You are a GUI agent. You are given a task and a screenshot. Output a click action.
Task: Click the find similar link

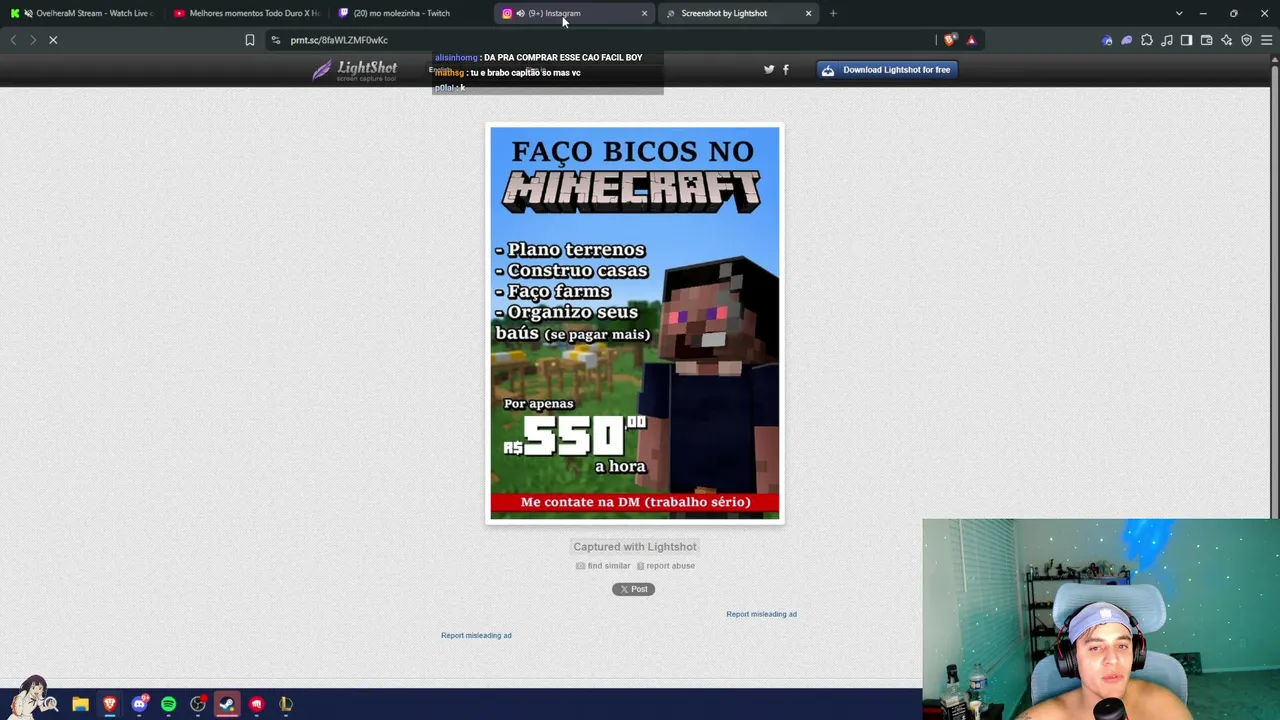click(x=603, y=566)
